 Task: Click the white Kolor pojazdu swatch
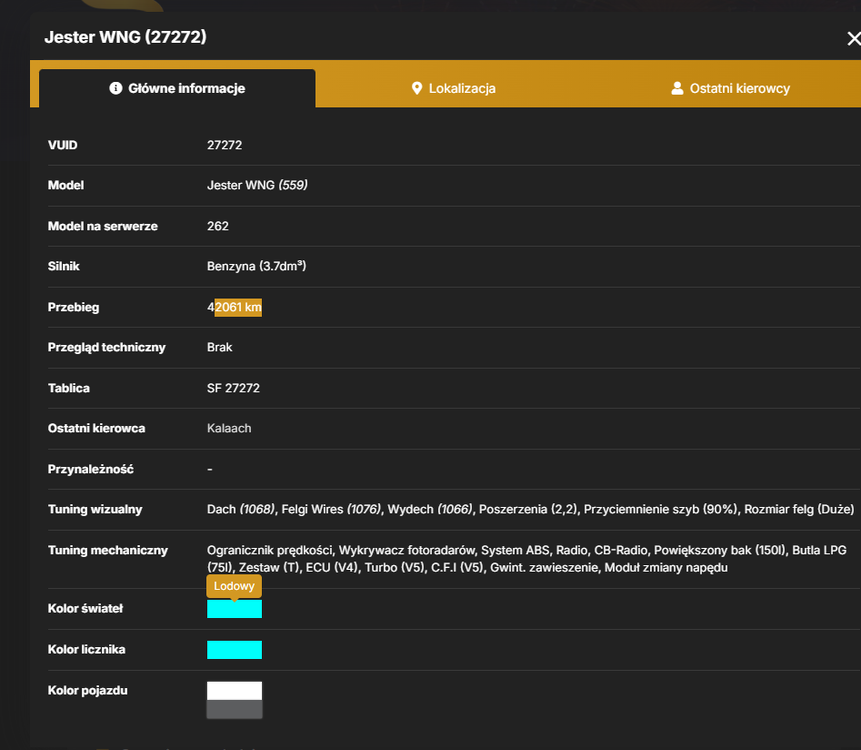coord(234,691)
